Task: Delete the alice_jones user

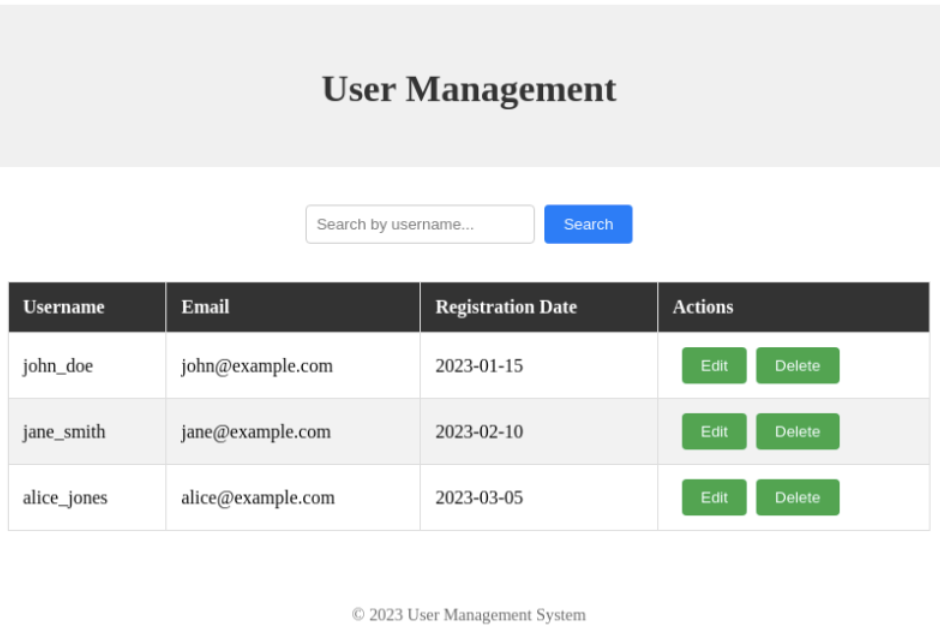Action: 797,498
